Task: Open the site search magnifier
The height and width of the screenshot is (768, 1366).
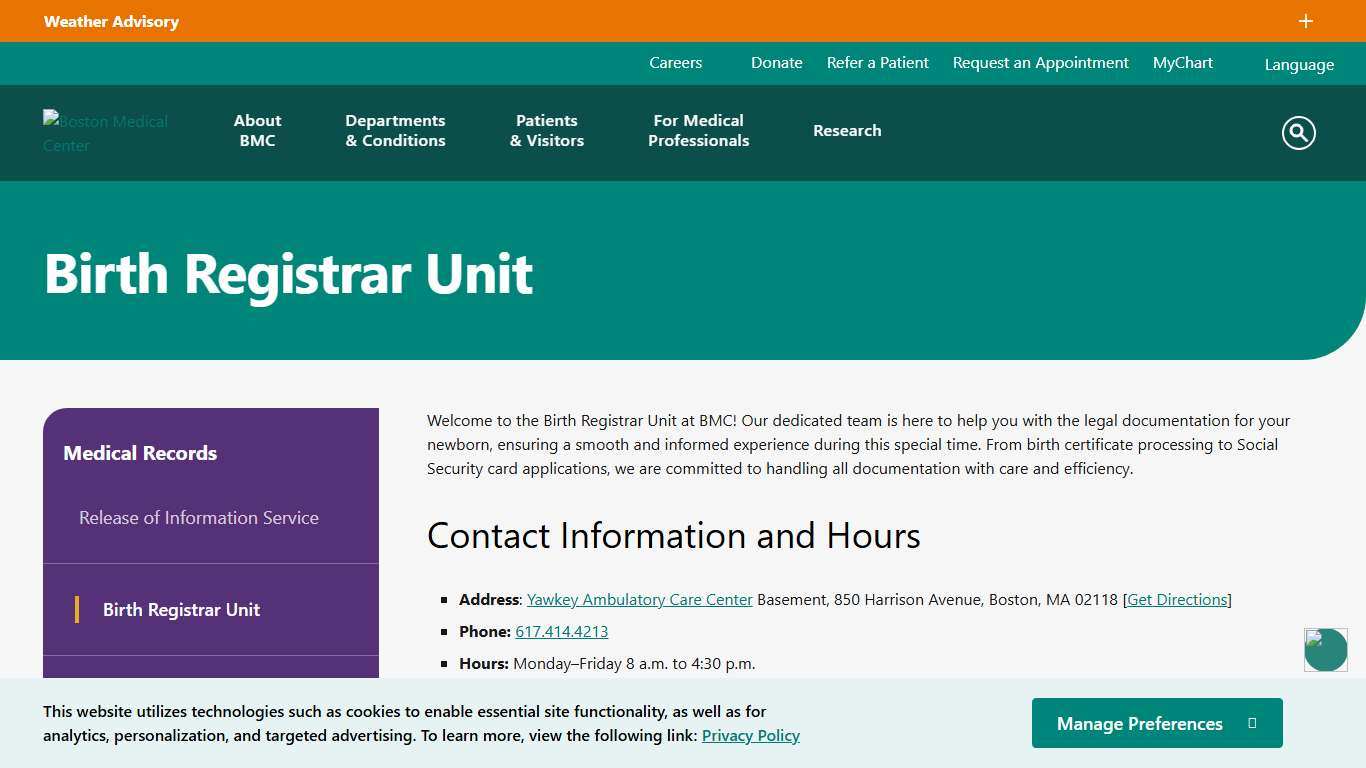Action: (x=1297, y=132)
